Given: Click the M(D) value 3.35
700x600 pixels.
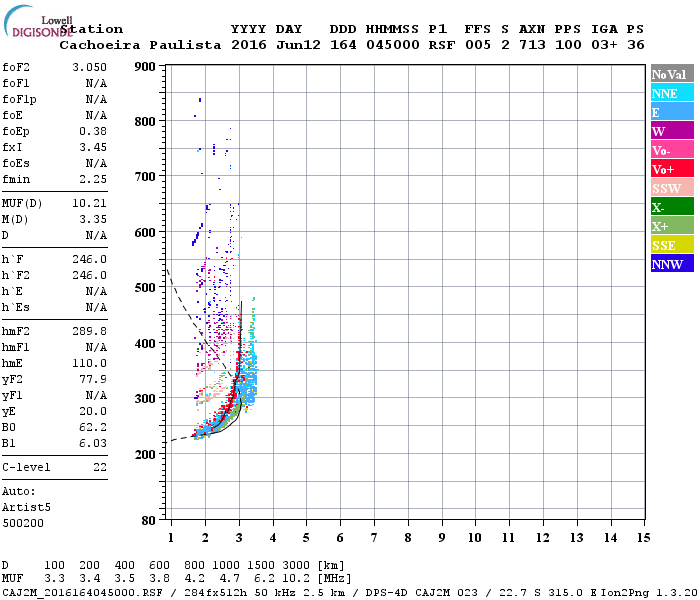Looking at the screenshot, I should [93, 219].
